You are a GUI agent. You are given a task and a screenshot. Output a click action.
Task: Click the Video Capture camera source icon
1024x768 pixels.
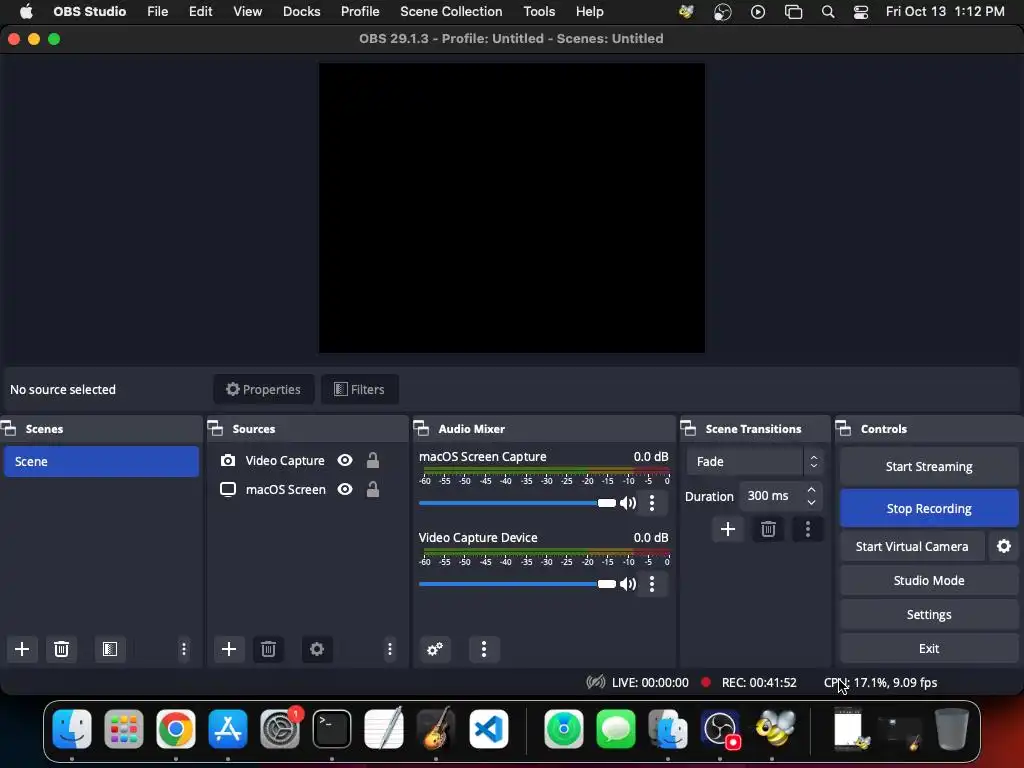pyautogui.click(x=228, y=460)
